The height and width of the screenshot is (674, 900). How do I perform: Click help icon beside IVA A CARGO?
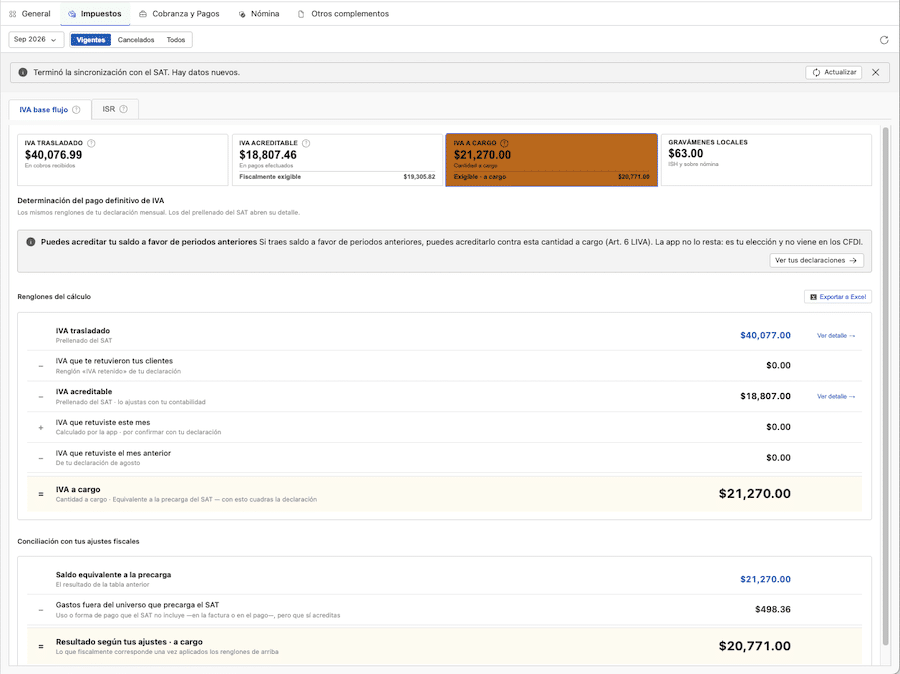504,144
